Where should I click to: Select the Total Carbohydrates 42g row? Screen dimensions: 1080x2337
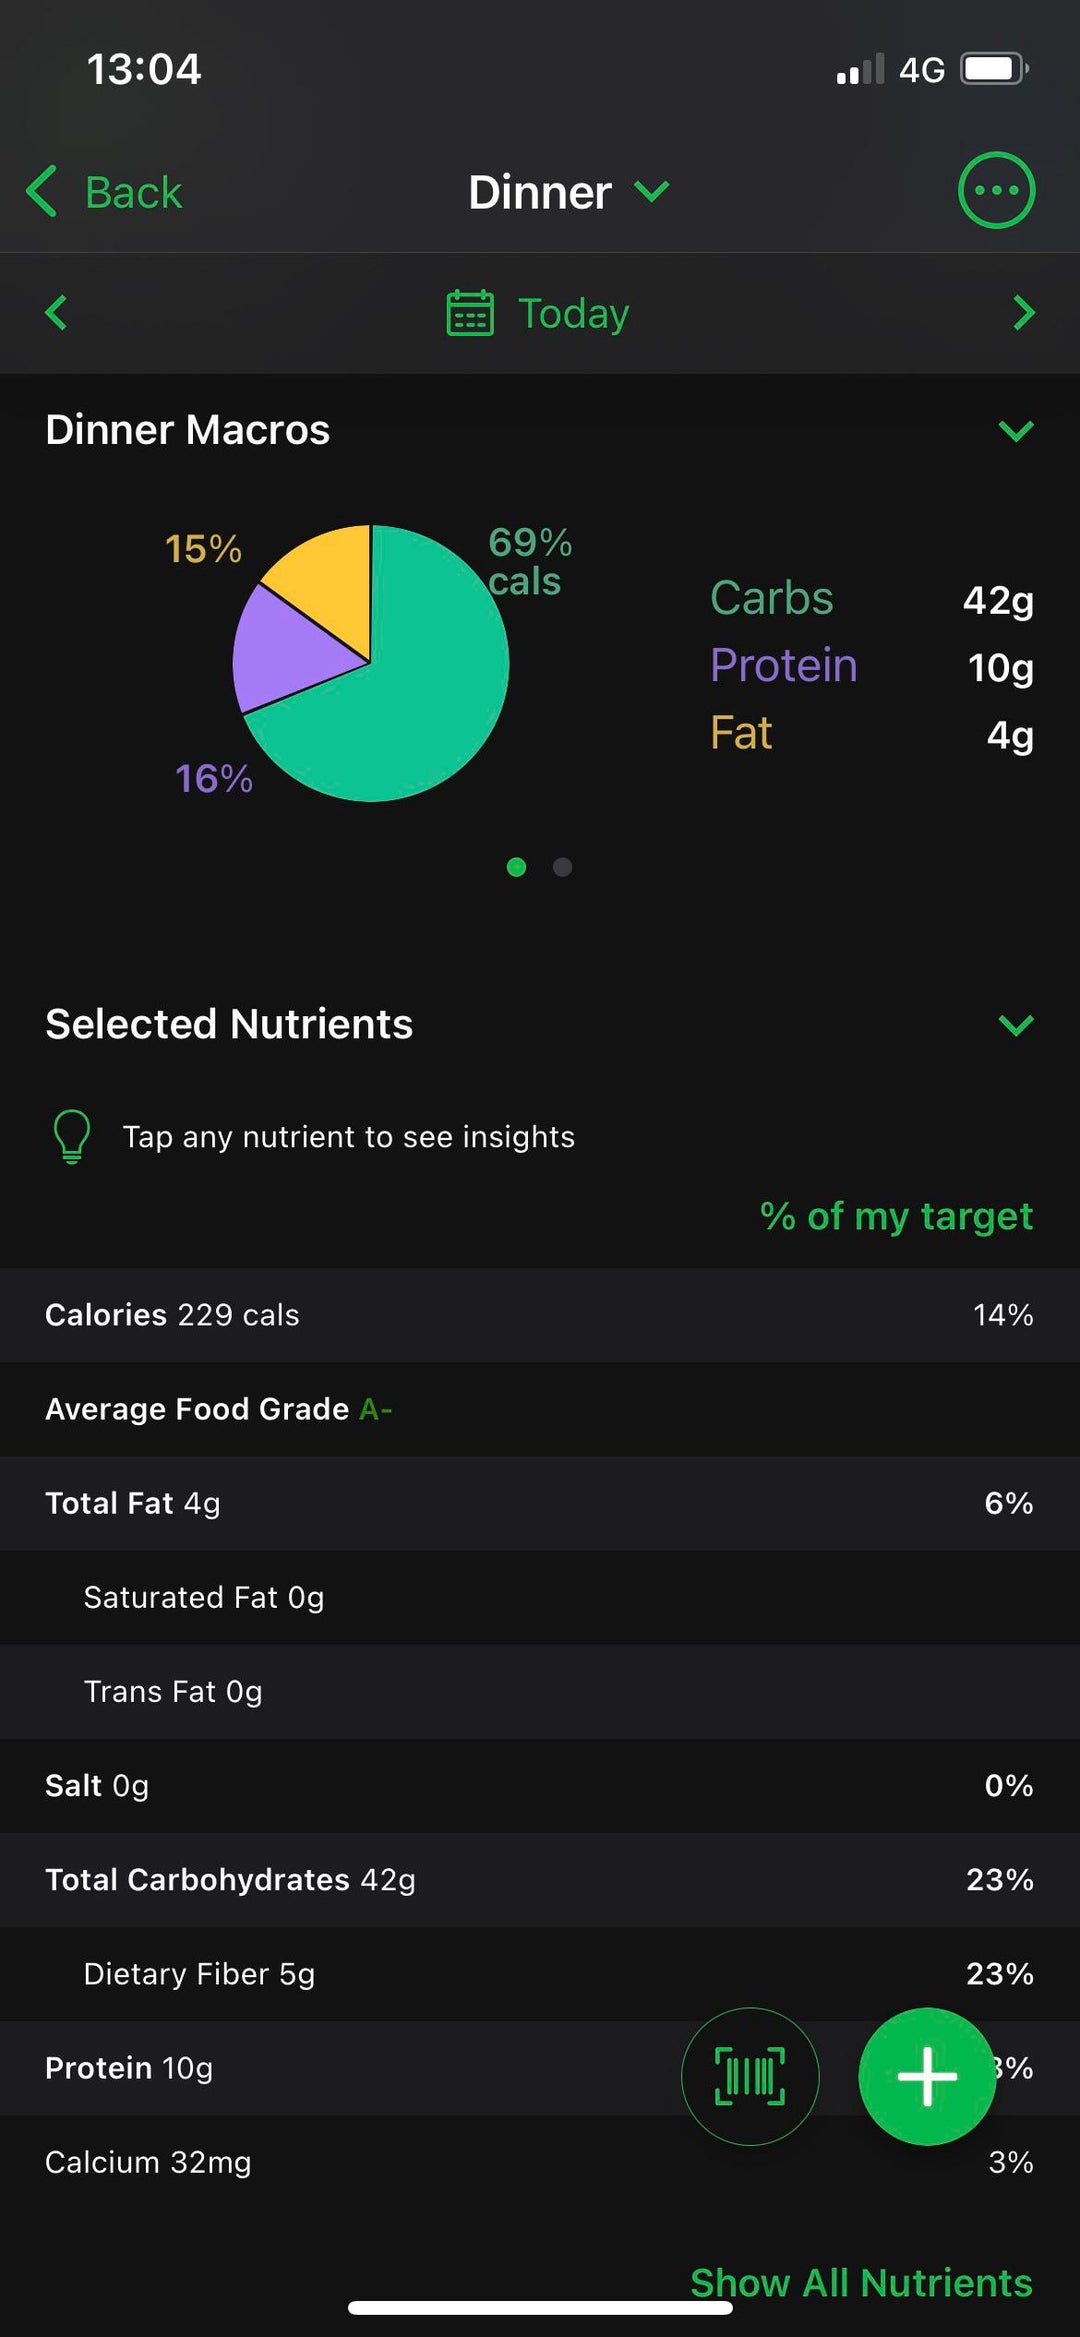pos(540,1880)
